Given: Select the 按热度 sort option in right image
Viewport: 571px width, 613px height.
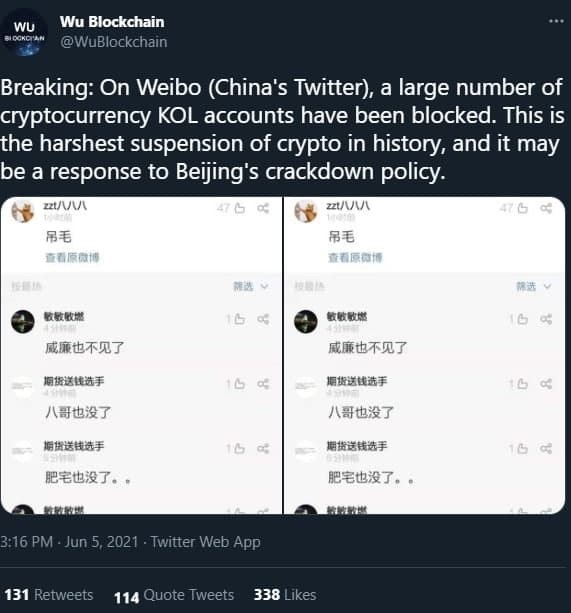Looking at the screenshot, I should pos(309,287).
